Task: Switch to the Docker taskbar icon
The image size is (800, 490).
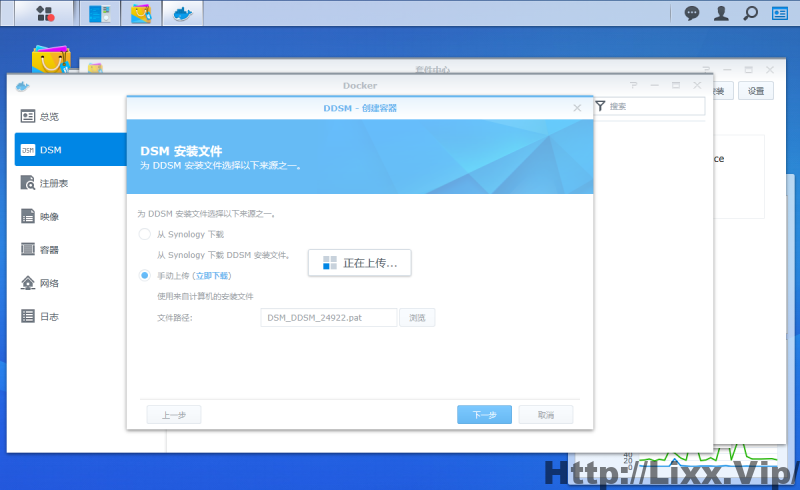Action: coord(183,13)
